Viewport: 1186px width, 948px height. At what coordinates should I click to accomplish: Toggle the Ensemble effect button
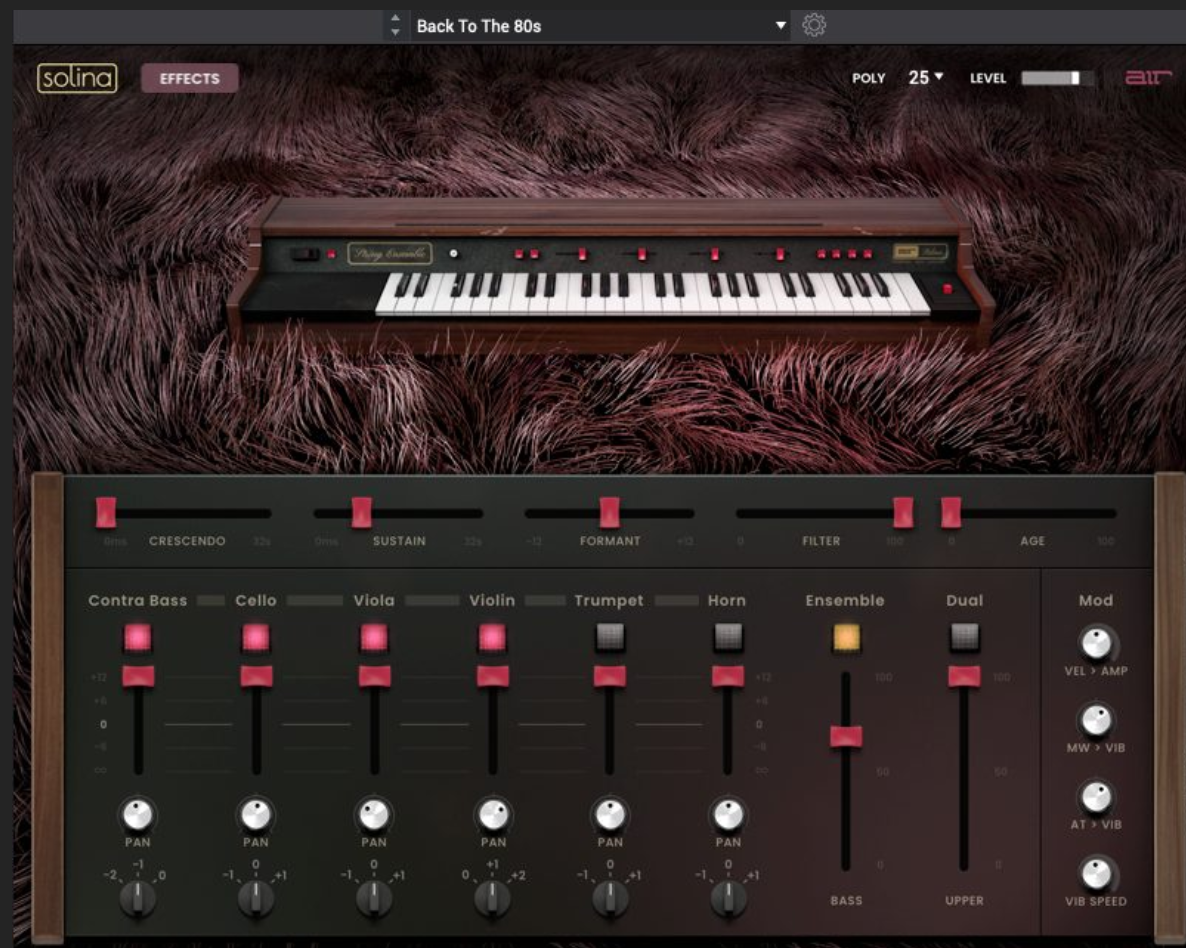tap(846, 637)
